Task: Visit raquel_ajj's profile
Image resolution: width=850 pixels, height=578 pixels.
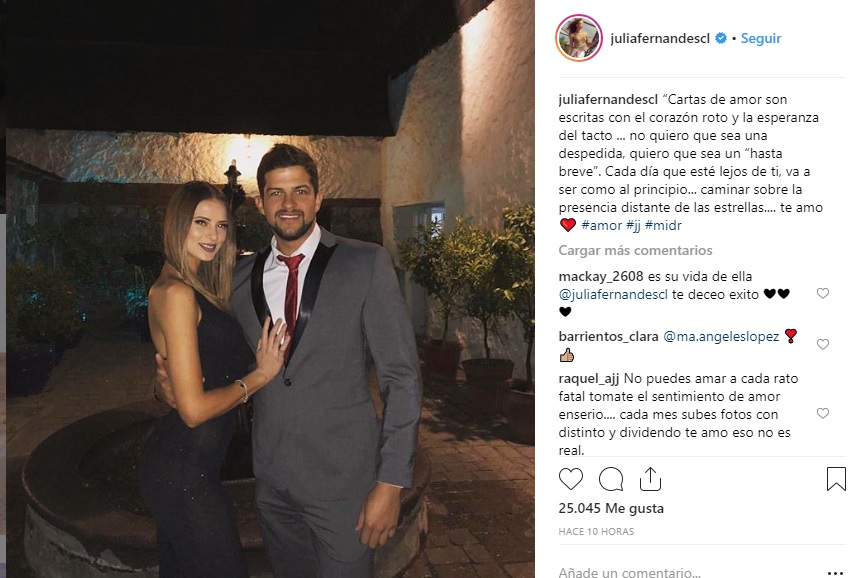Action: 589,378
